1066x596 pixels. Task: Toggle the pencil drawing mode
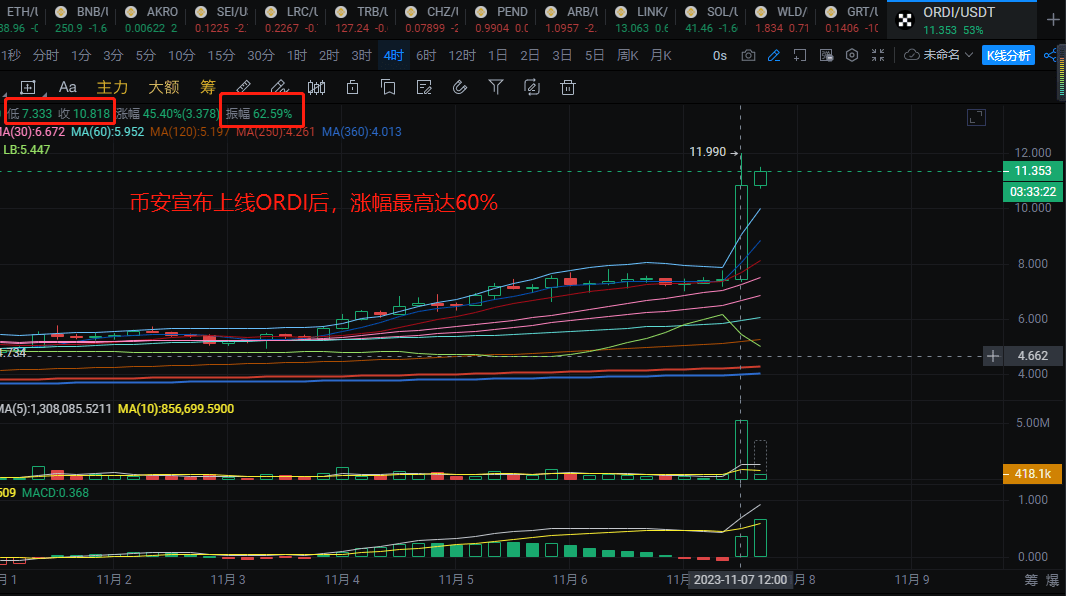click(x=773, y=55)
